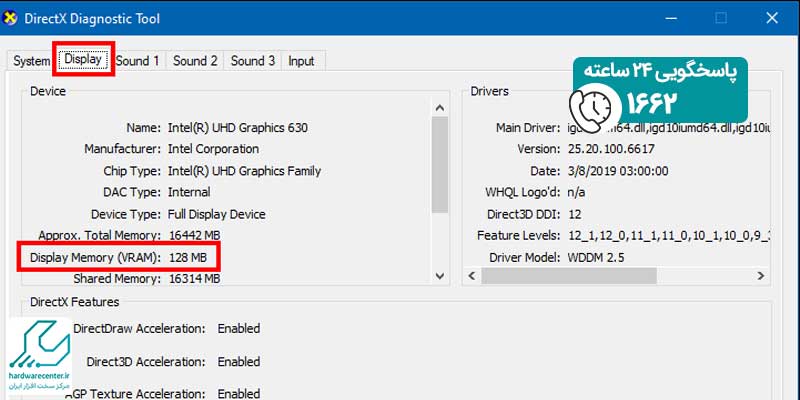Click the Device Type value Full Display Device
Viewport: 800px width, 400px height.
[216, 214]
